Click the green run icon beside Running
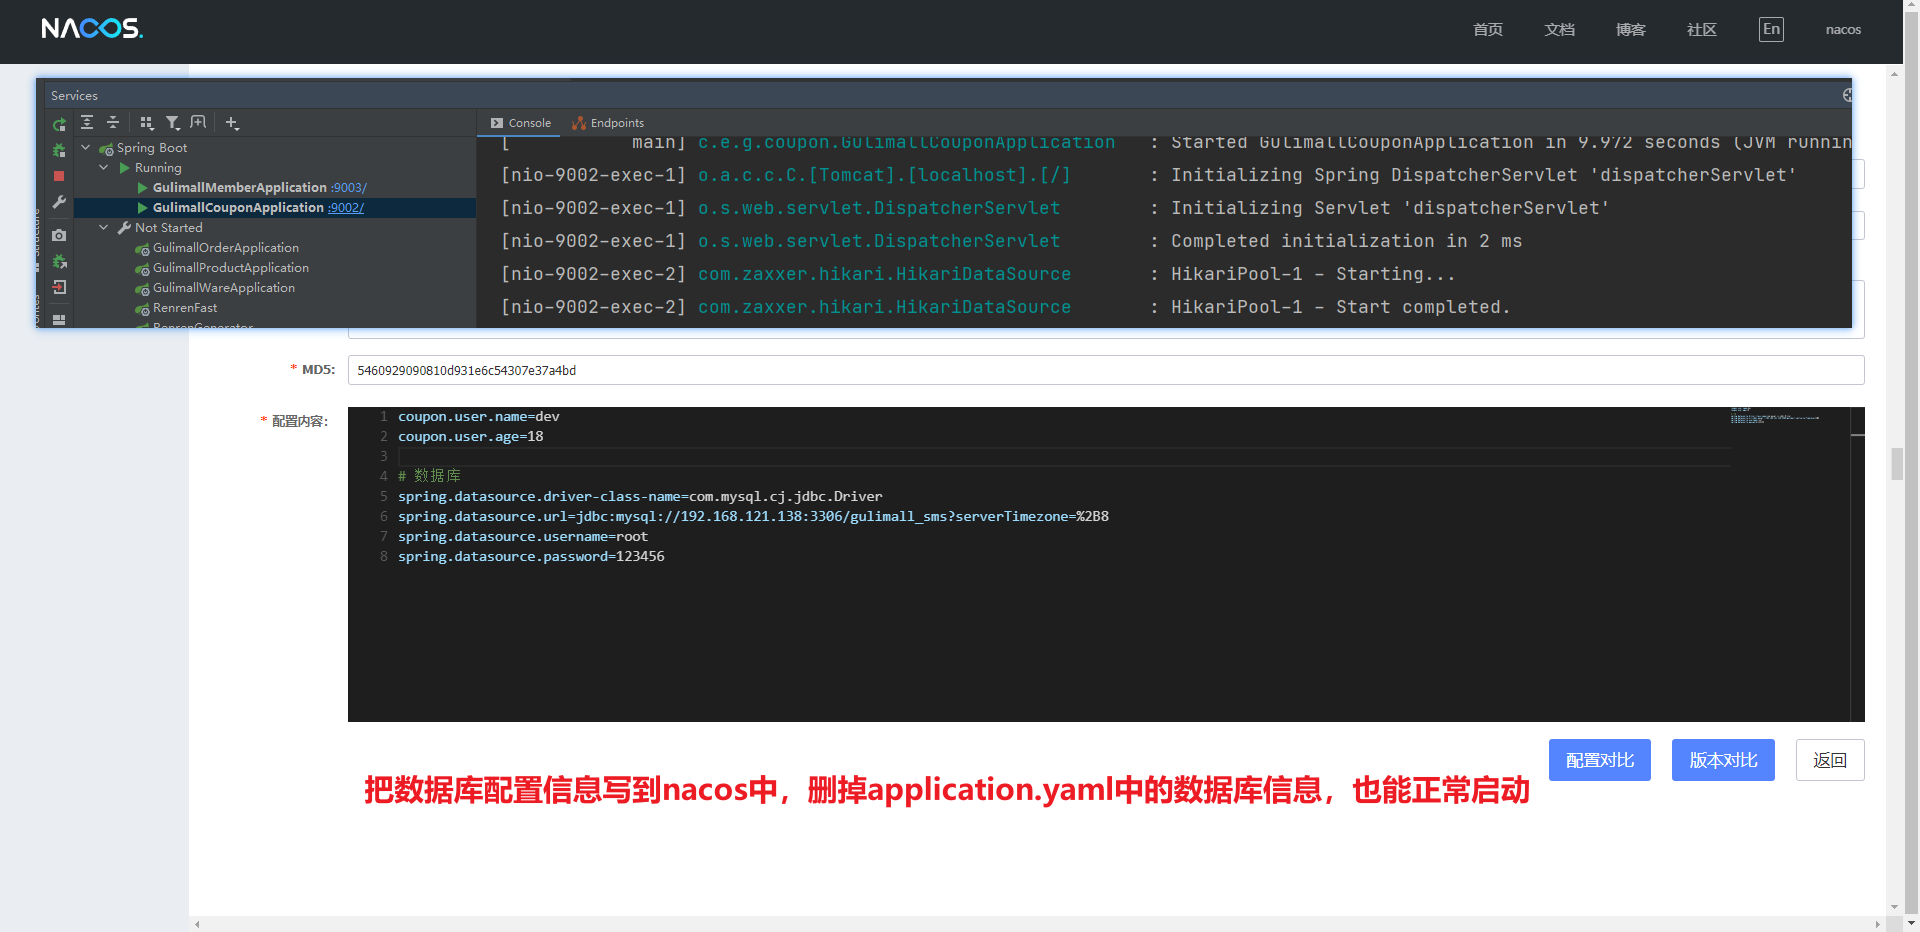1920x932 pixels. click(x=124, y=168)
